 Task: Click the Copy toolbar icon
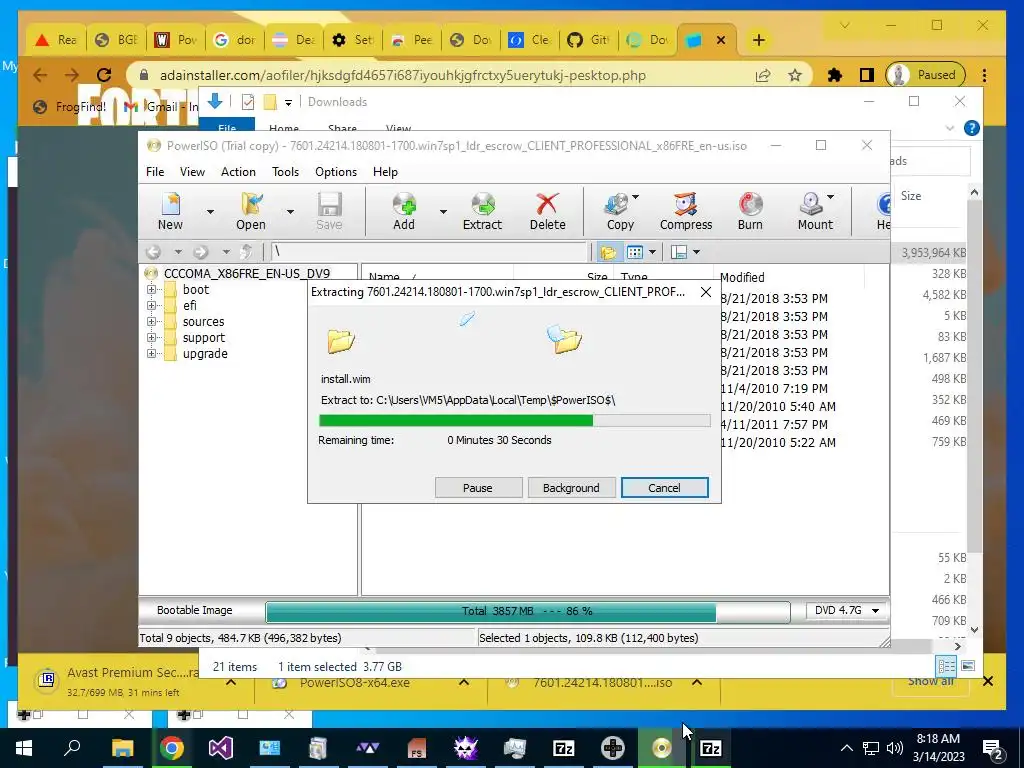point(618,211)
